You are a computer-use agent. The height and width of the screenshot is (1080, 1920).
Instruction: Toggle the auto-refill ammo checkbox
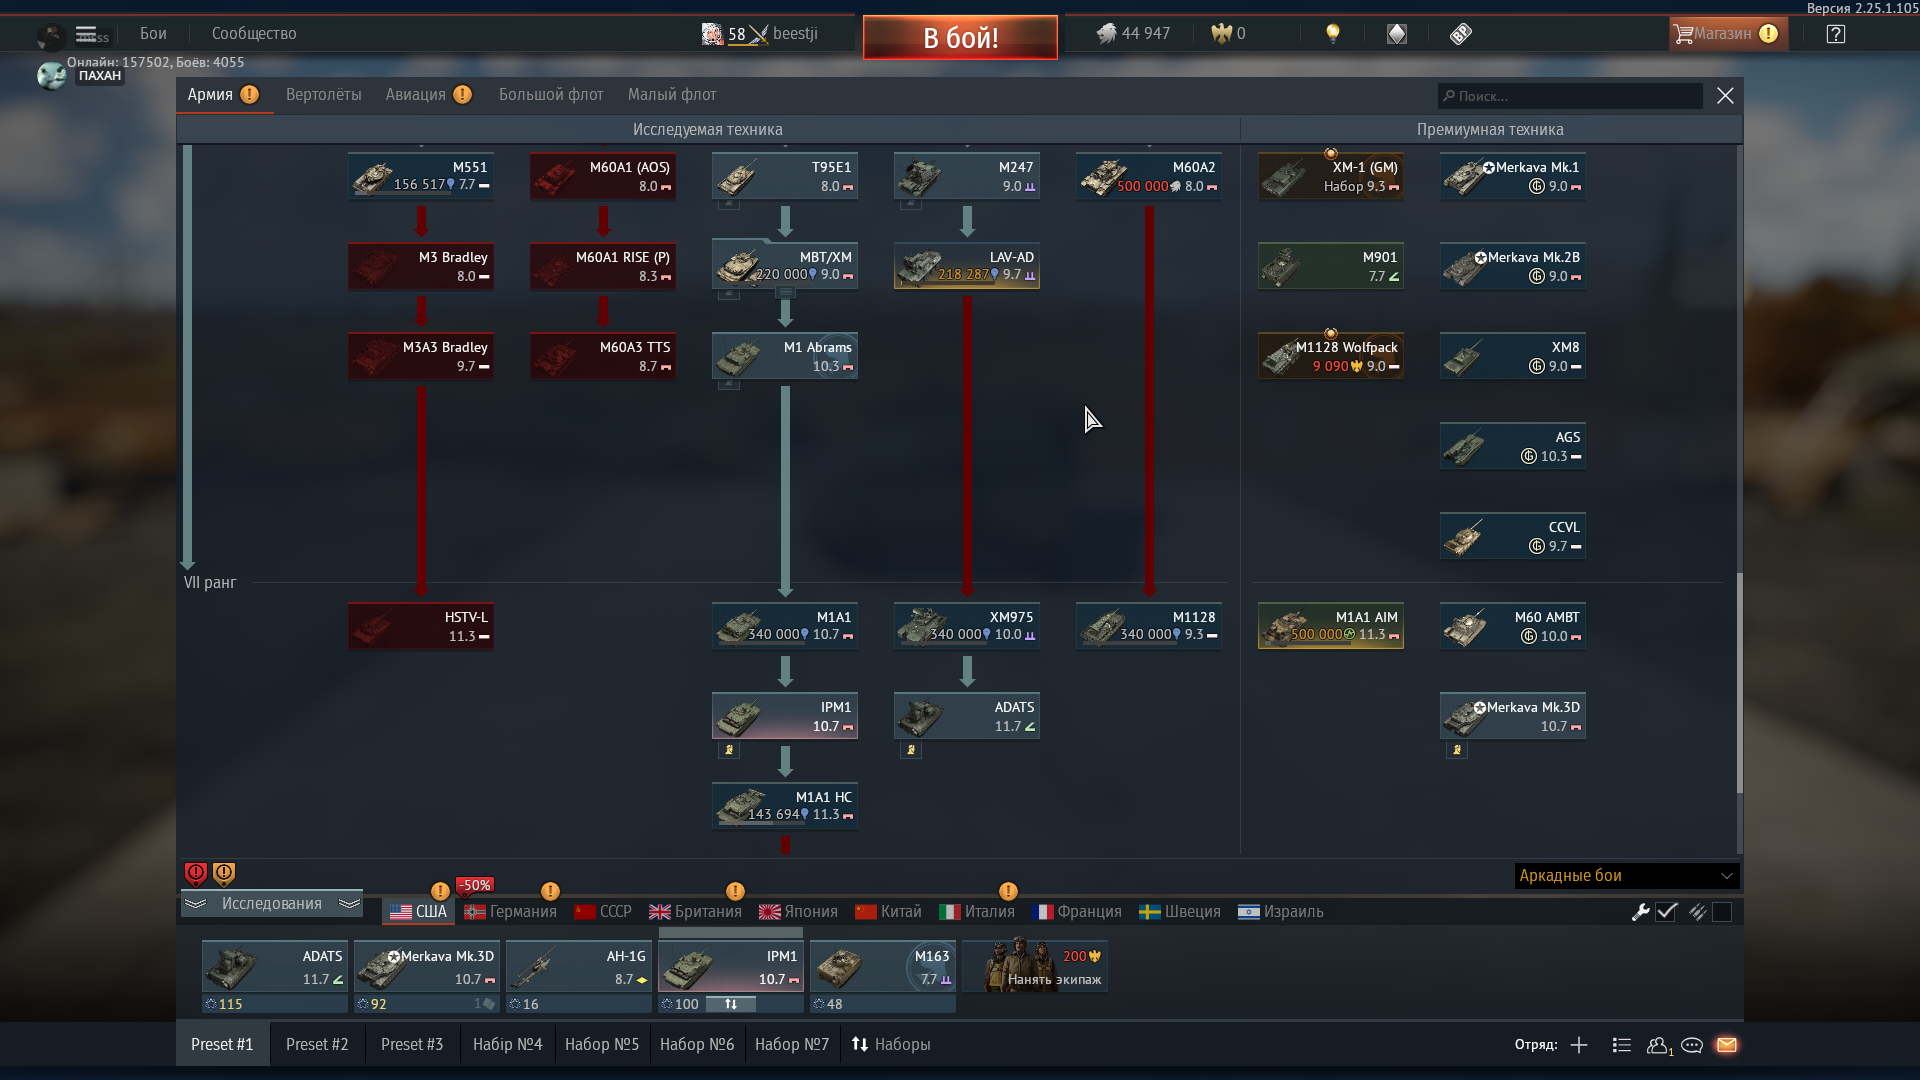pos(1722,912)
